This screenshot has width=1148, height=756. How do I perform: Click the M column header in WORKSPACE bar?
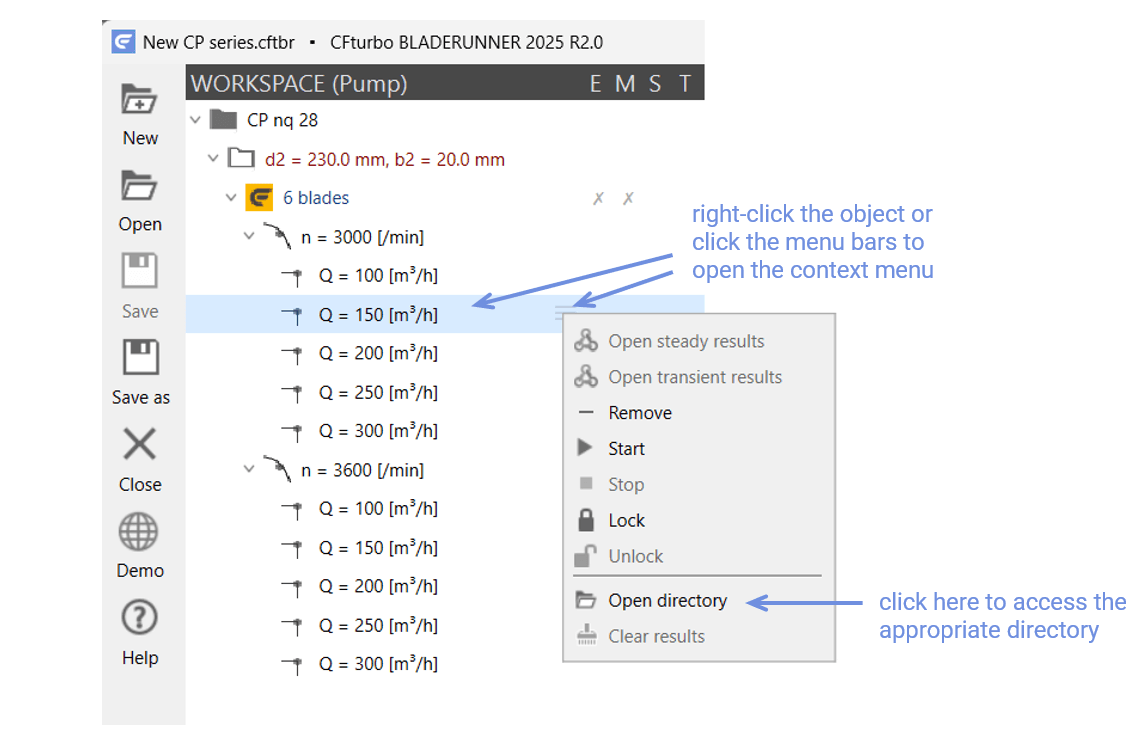(625, 84)
